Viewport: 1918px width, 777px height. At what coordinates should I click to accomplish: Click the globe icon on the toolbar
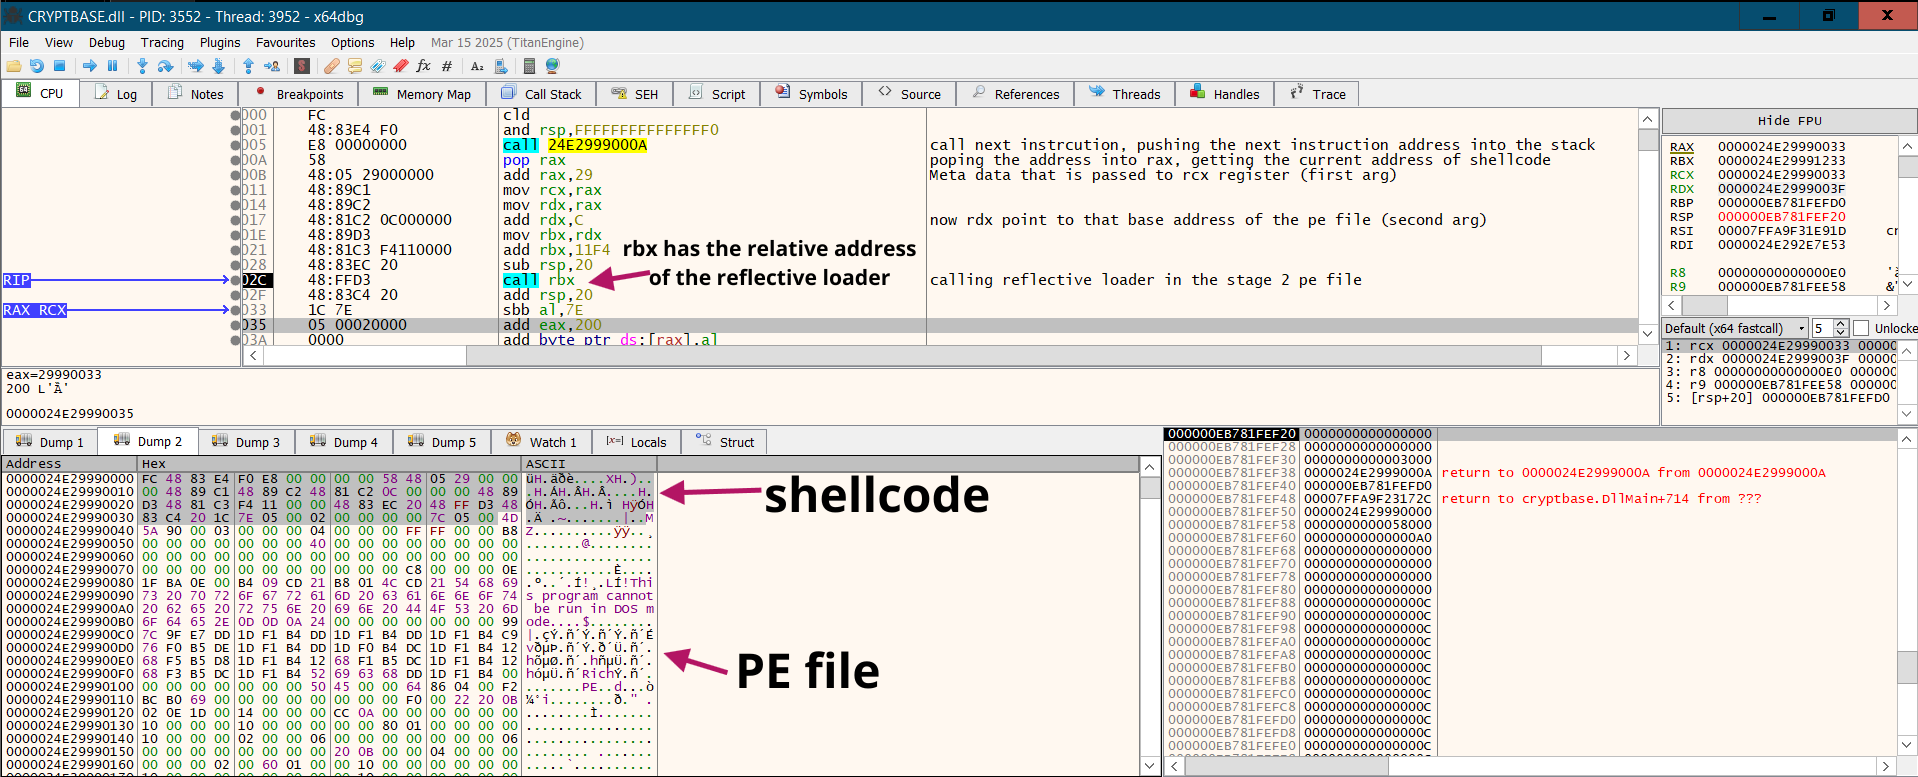[x=552, y=66]
